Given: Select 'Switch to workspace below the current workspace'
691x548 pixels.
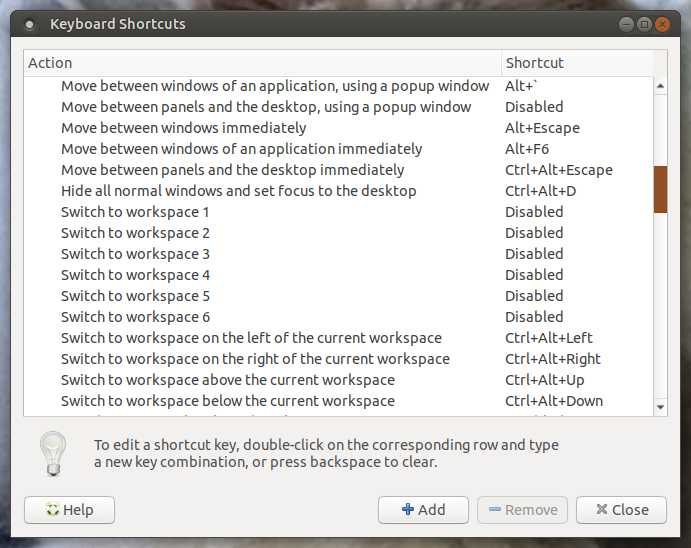Looking at the screenshot, I should [x=338, y=401].
